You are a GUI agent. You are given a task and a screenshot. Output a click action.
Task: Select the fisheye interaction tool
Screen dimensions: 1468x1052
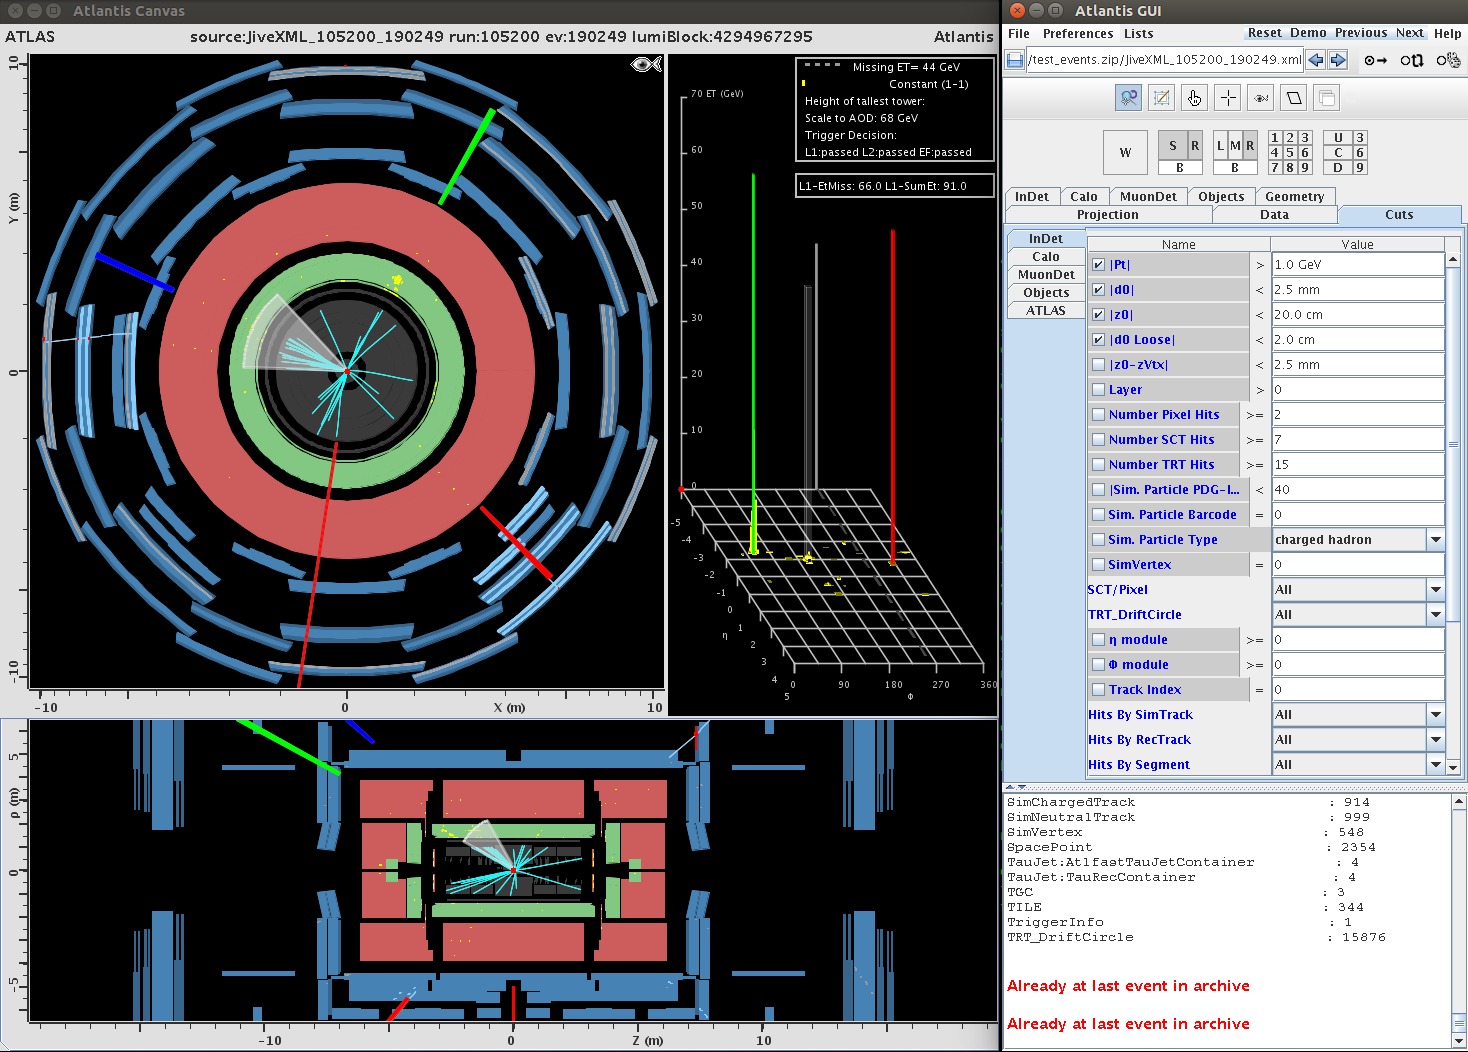tap(1261, 98)
